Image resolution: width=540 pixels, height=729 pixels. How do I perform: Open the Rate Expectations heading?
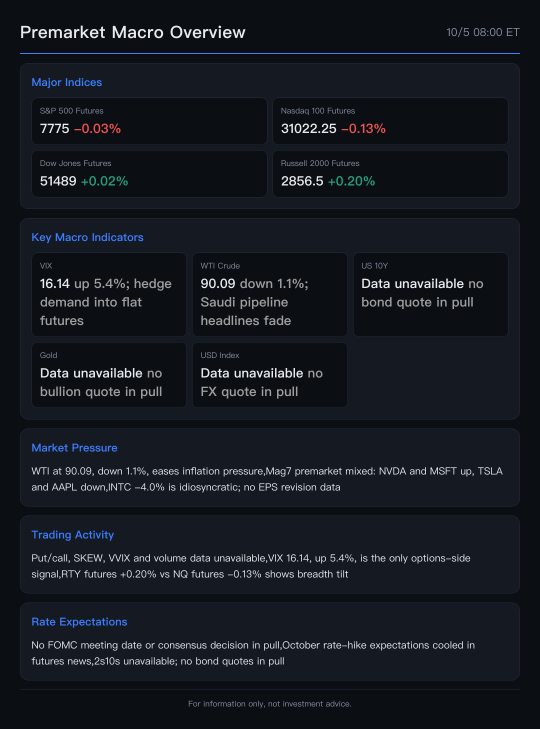tap(79, 622)
